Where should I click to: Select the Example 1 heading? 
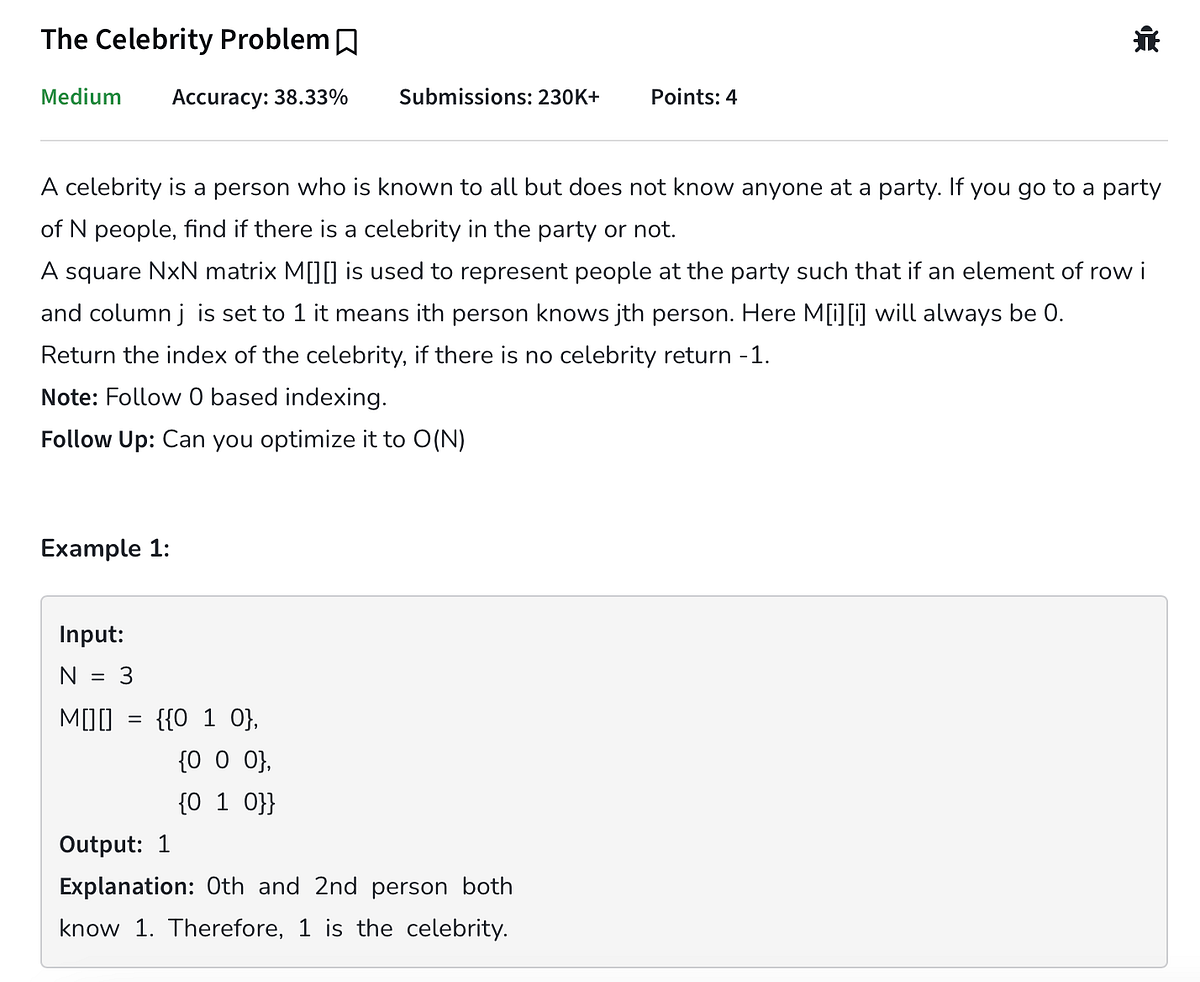104,548
